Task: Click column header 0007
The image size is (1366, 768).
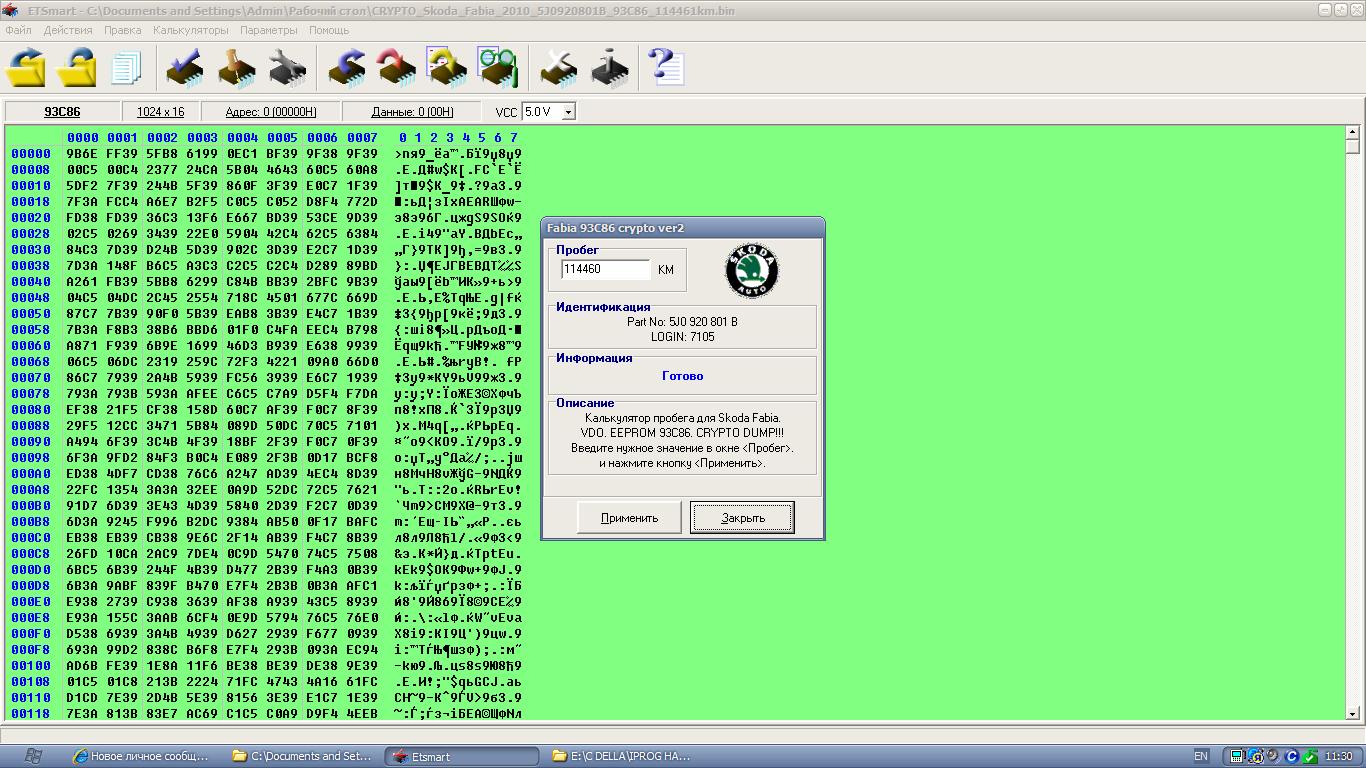Action: click(x=362, y=138)
